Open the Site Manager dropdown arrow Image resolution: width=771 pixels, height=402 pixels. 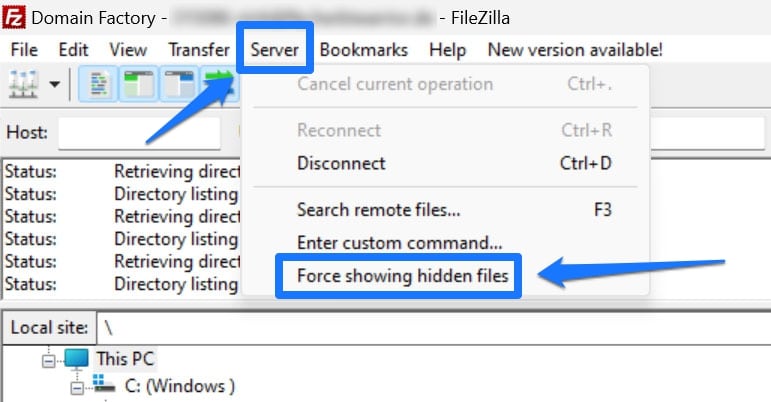[x=53, y=85]
